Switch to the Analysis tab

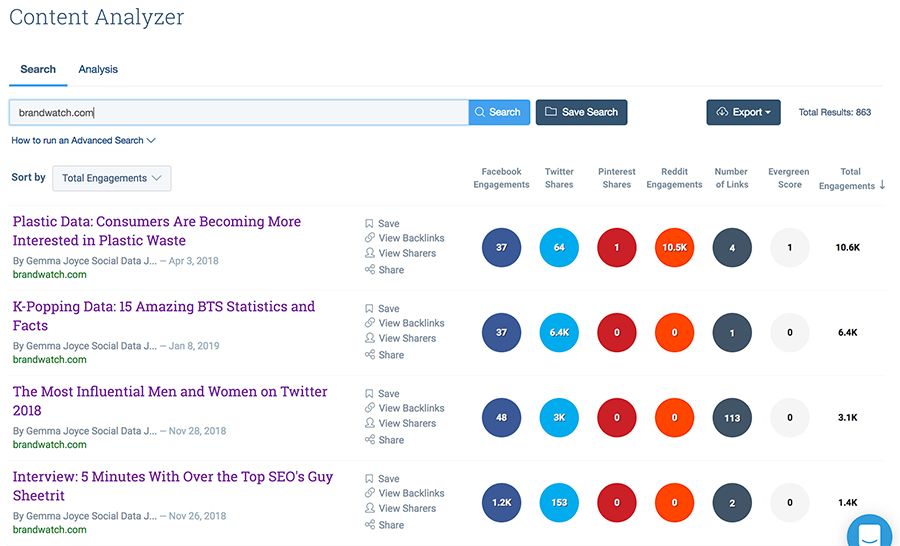point(98,70)
